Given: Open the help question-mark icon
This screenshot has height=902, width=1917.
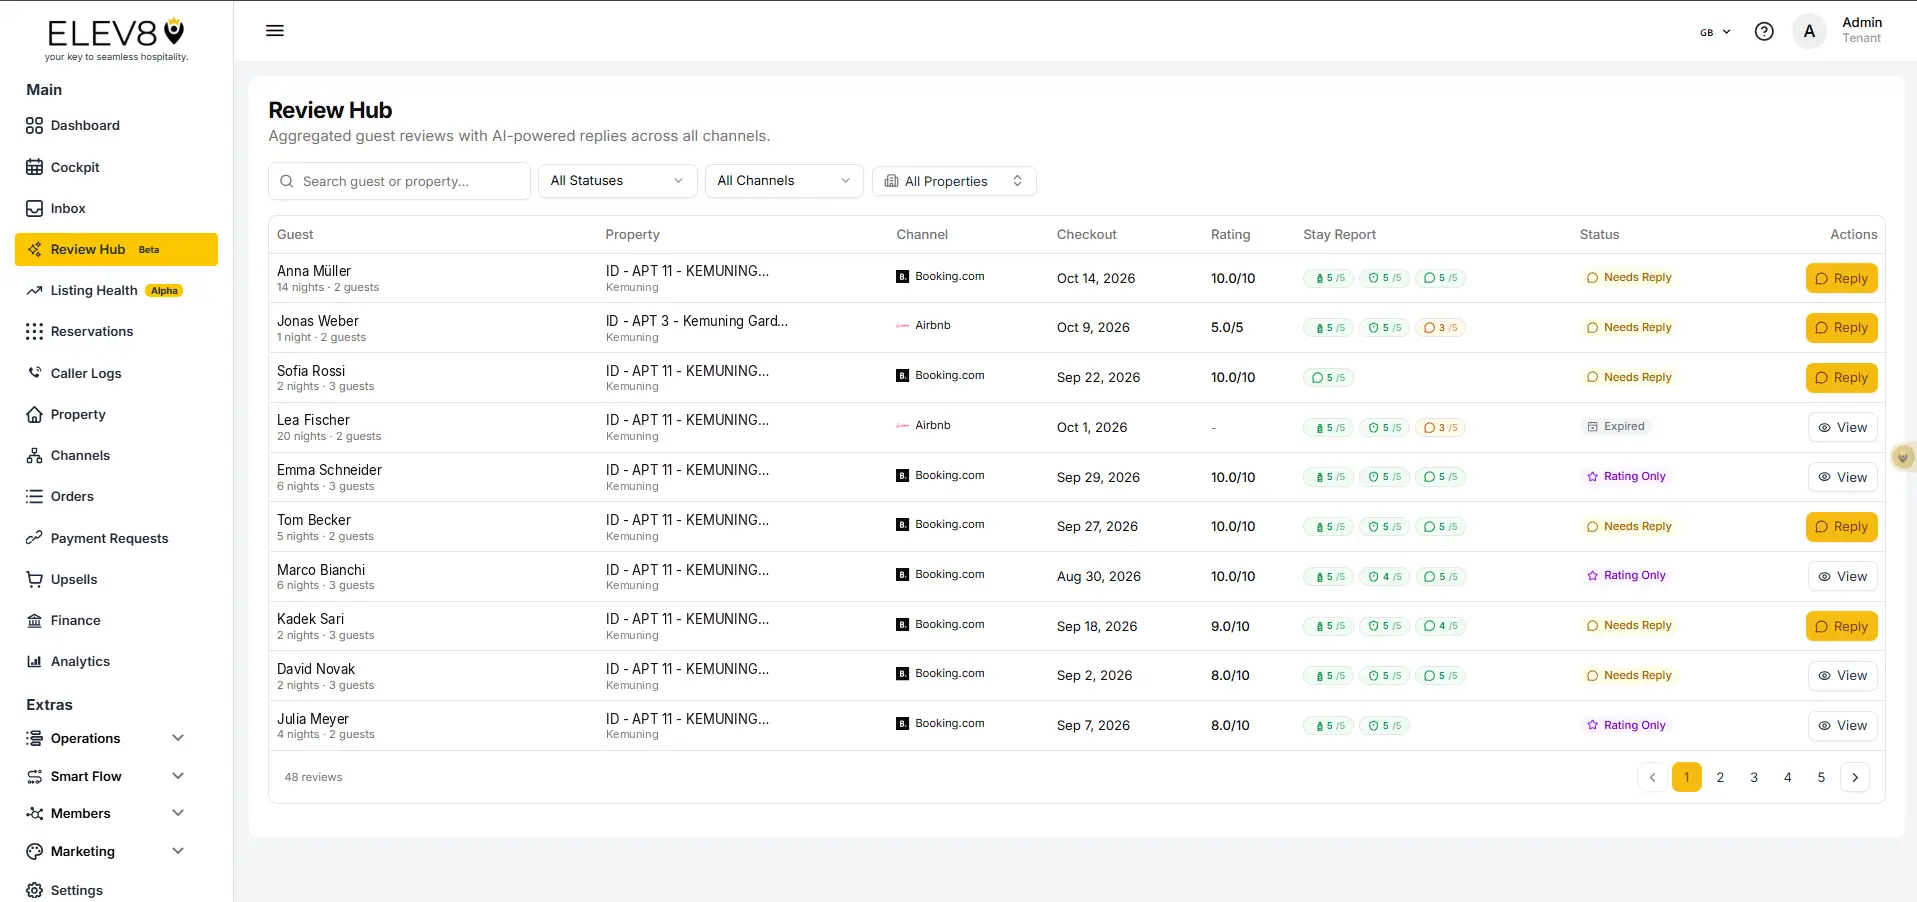Looking at the screenshot, I should tap(1764, 32).
